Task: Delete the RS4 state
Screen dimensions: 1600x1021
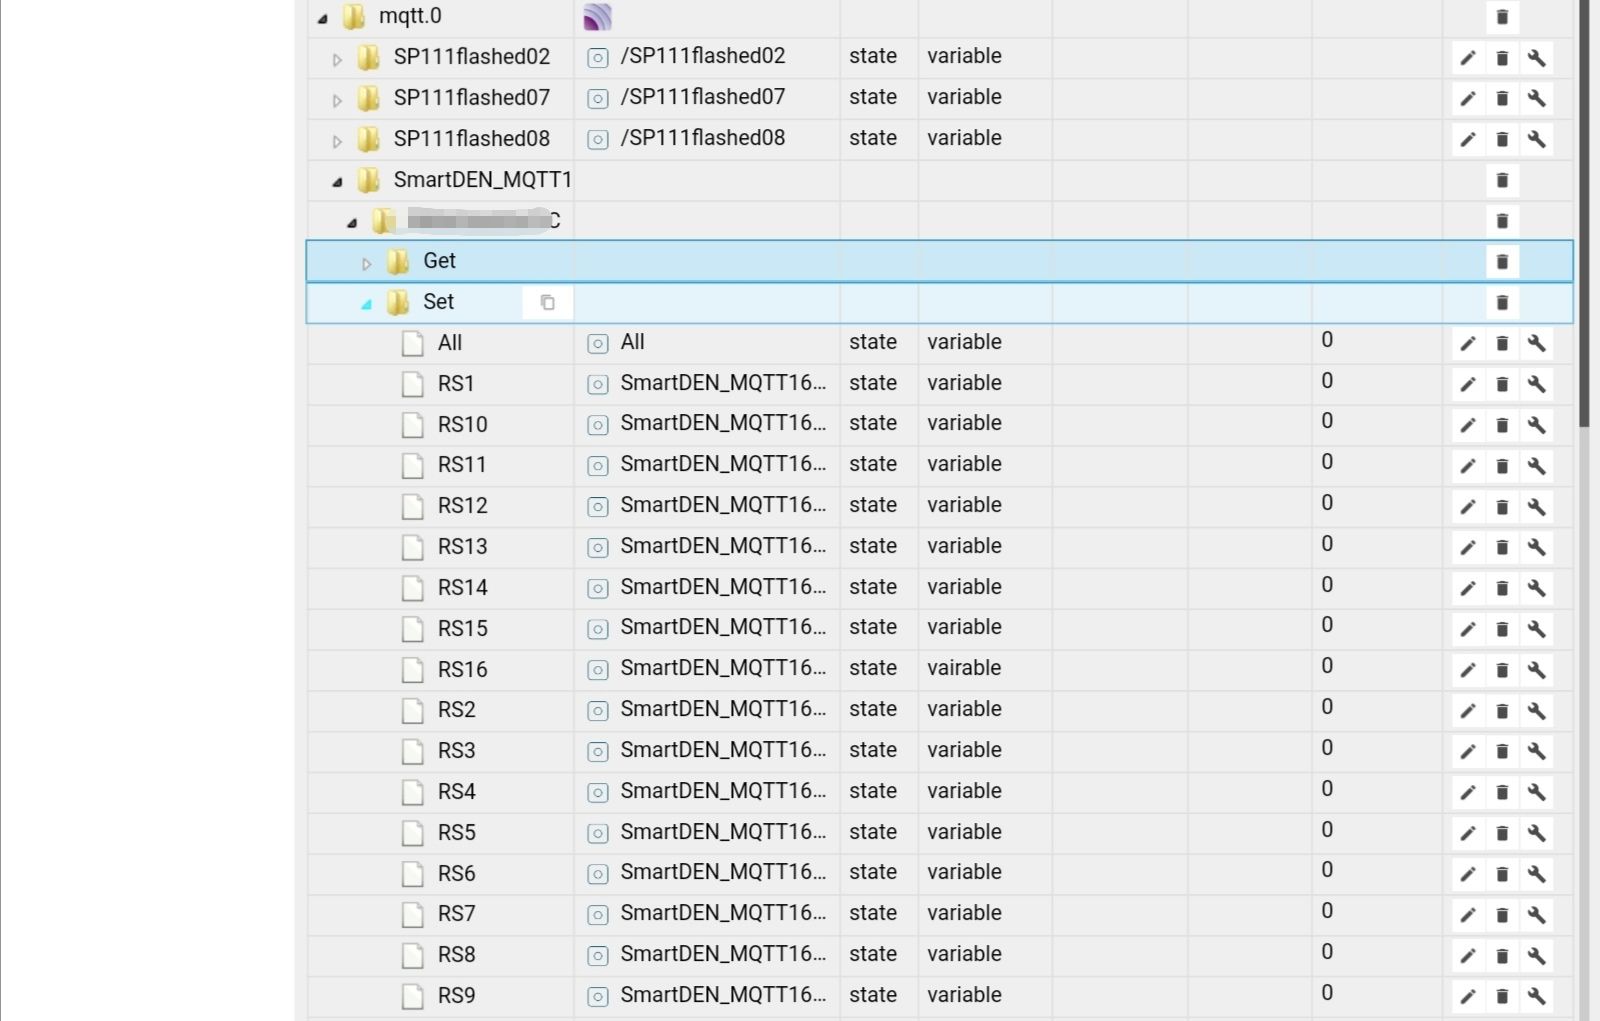Action: 1502,793
